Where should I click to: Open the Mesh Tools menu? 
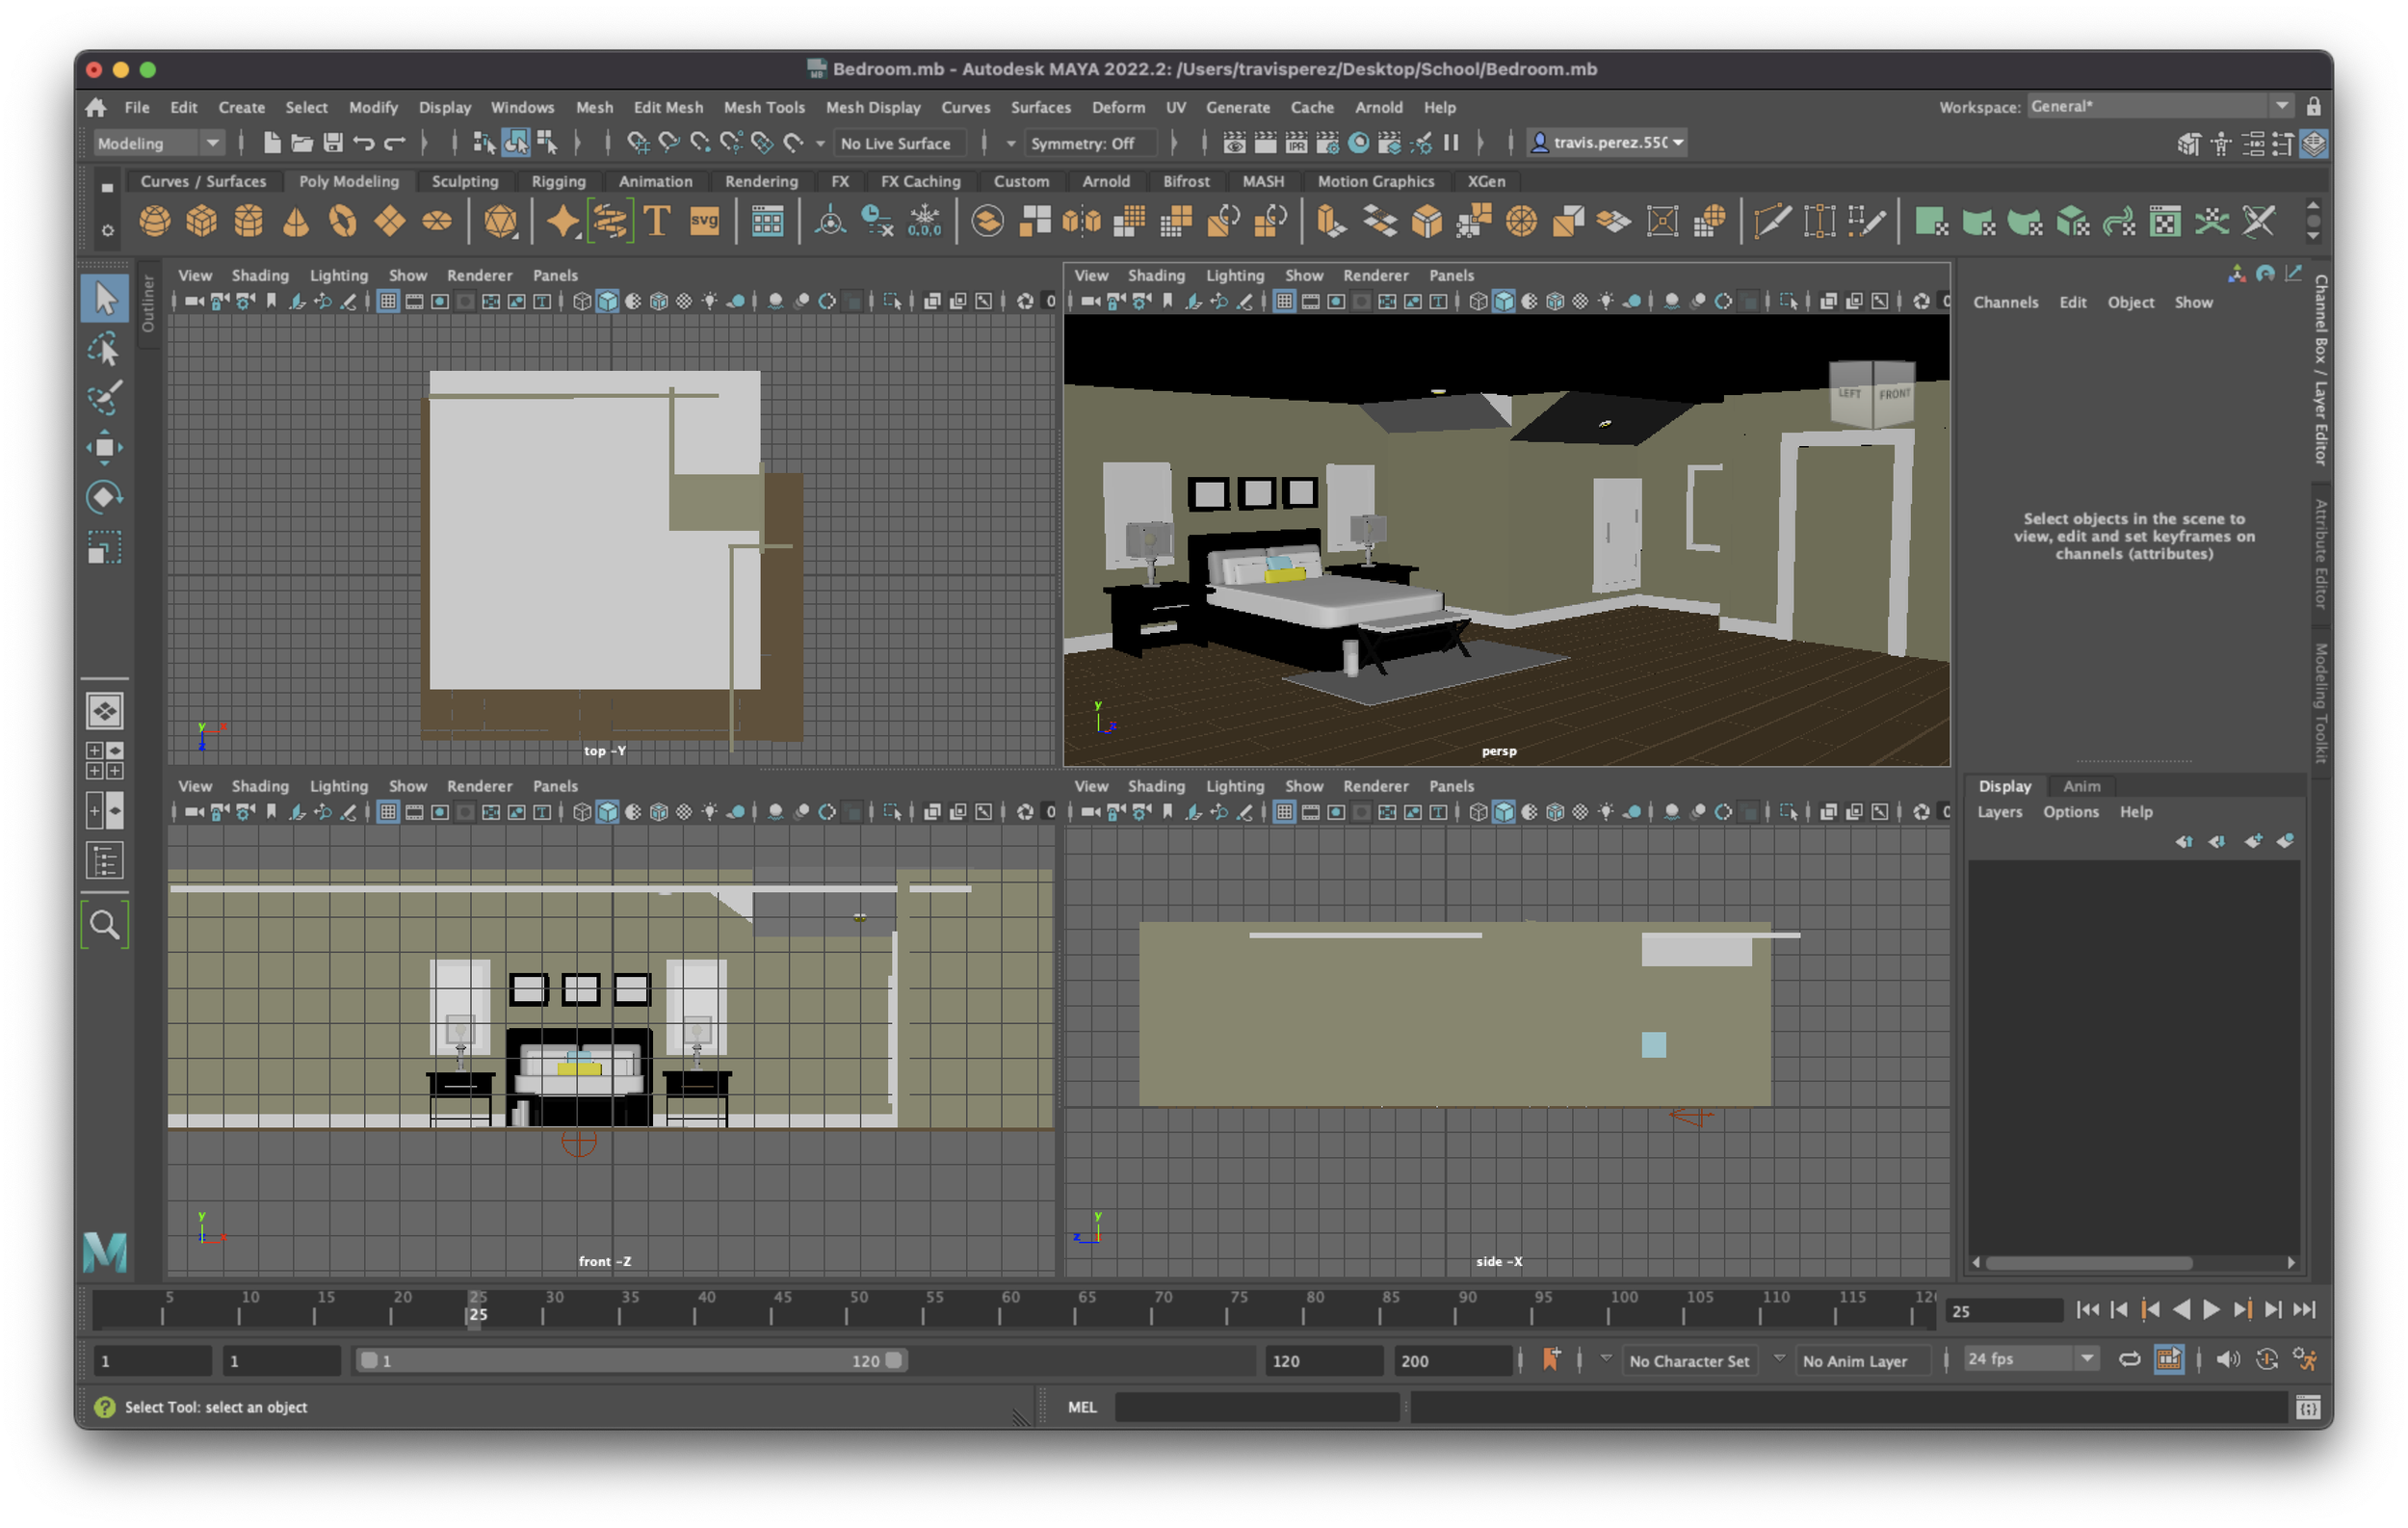[x=763, y=107]
